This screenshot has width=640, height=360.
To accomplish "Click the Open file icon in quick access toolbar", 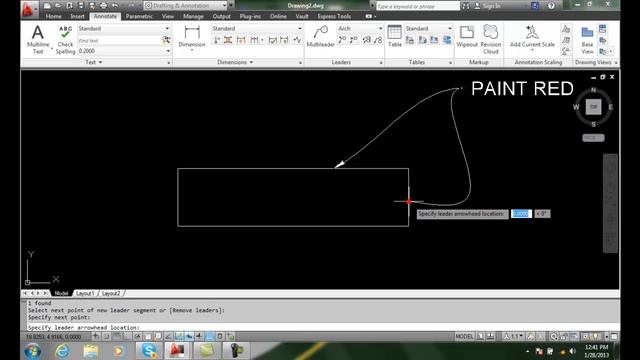I will [58, 6].
